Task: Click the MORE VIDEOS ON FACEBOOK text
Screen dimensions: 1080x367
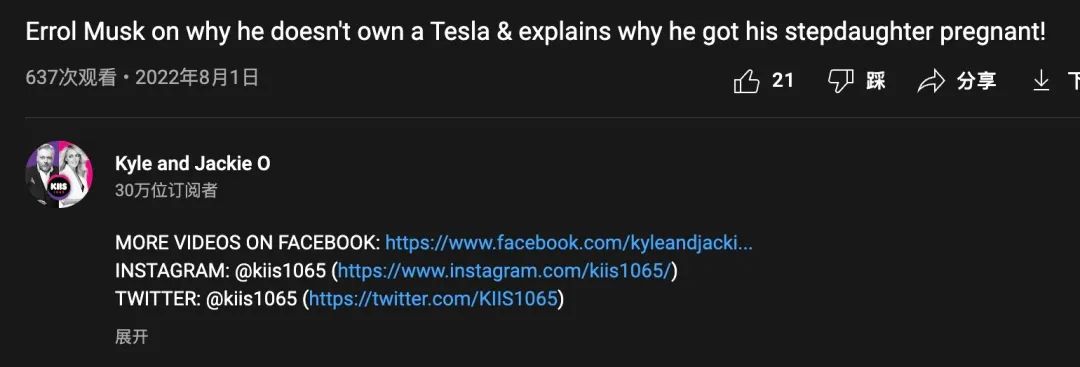Action: coord(247,242)
